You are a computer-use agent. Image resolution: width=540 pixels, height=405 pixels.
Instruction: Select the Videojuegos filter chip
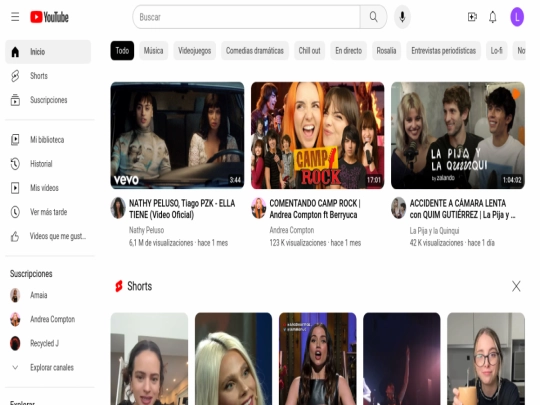coord(195,51)
